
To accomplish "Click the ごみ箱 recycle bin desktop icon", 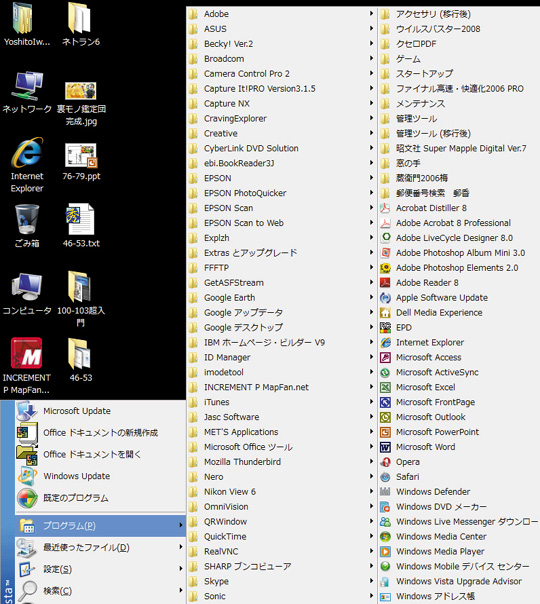I will point(27,226).
